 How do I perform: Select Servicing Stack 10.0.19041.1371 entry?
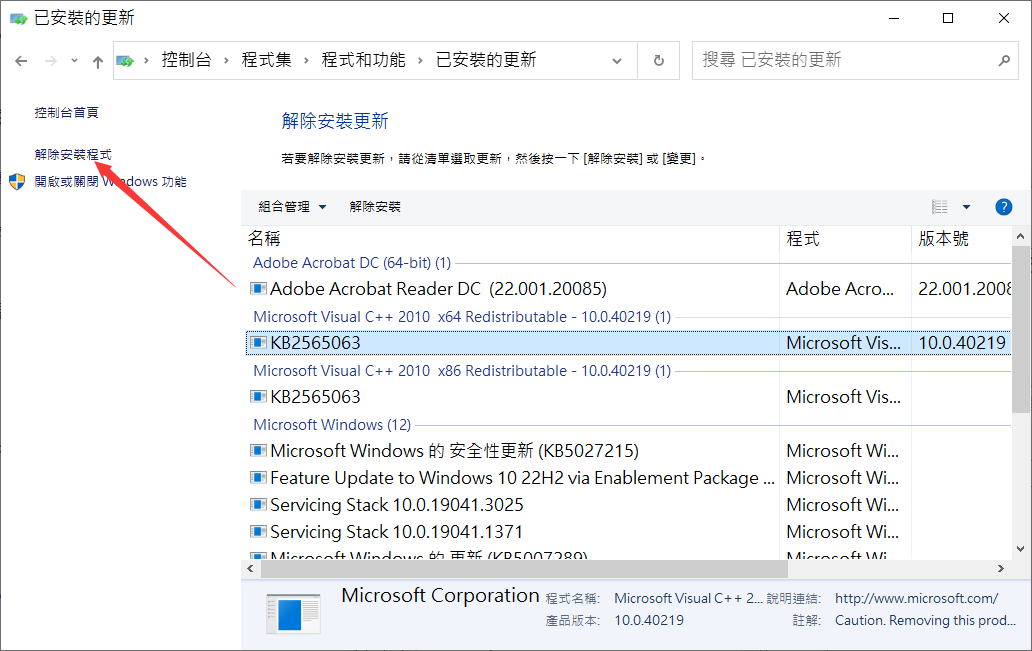pos(397,531)
